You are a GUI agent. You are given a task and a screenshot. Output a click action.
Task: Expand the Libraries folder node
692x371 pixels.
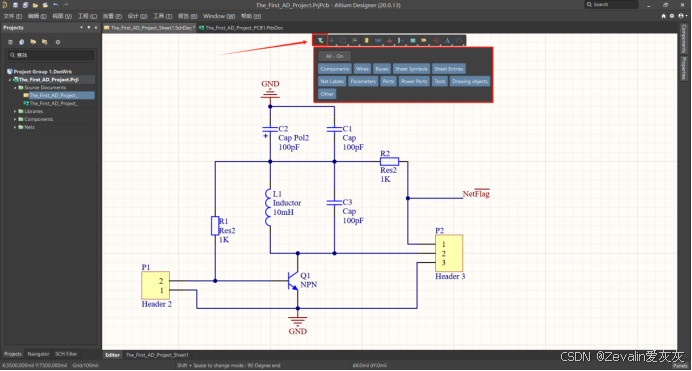[x=15, y=111]
